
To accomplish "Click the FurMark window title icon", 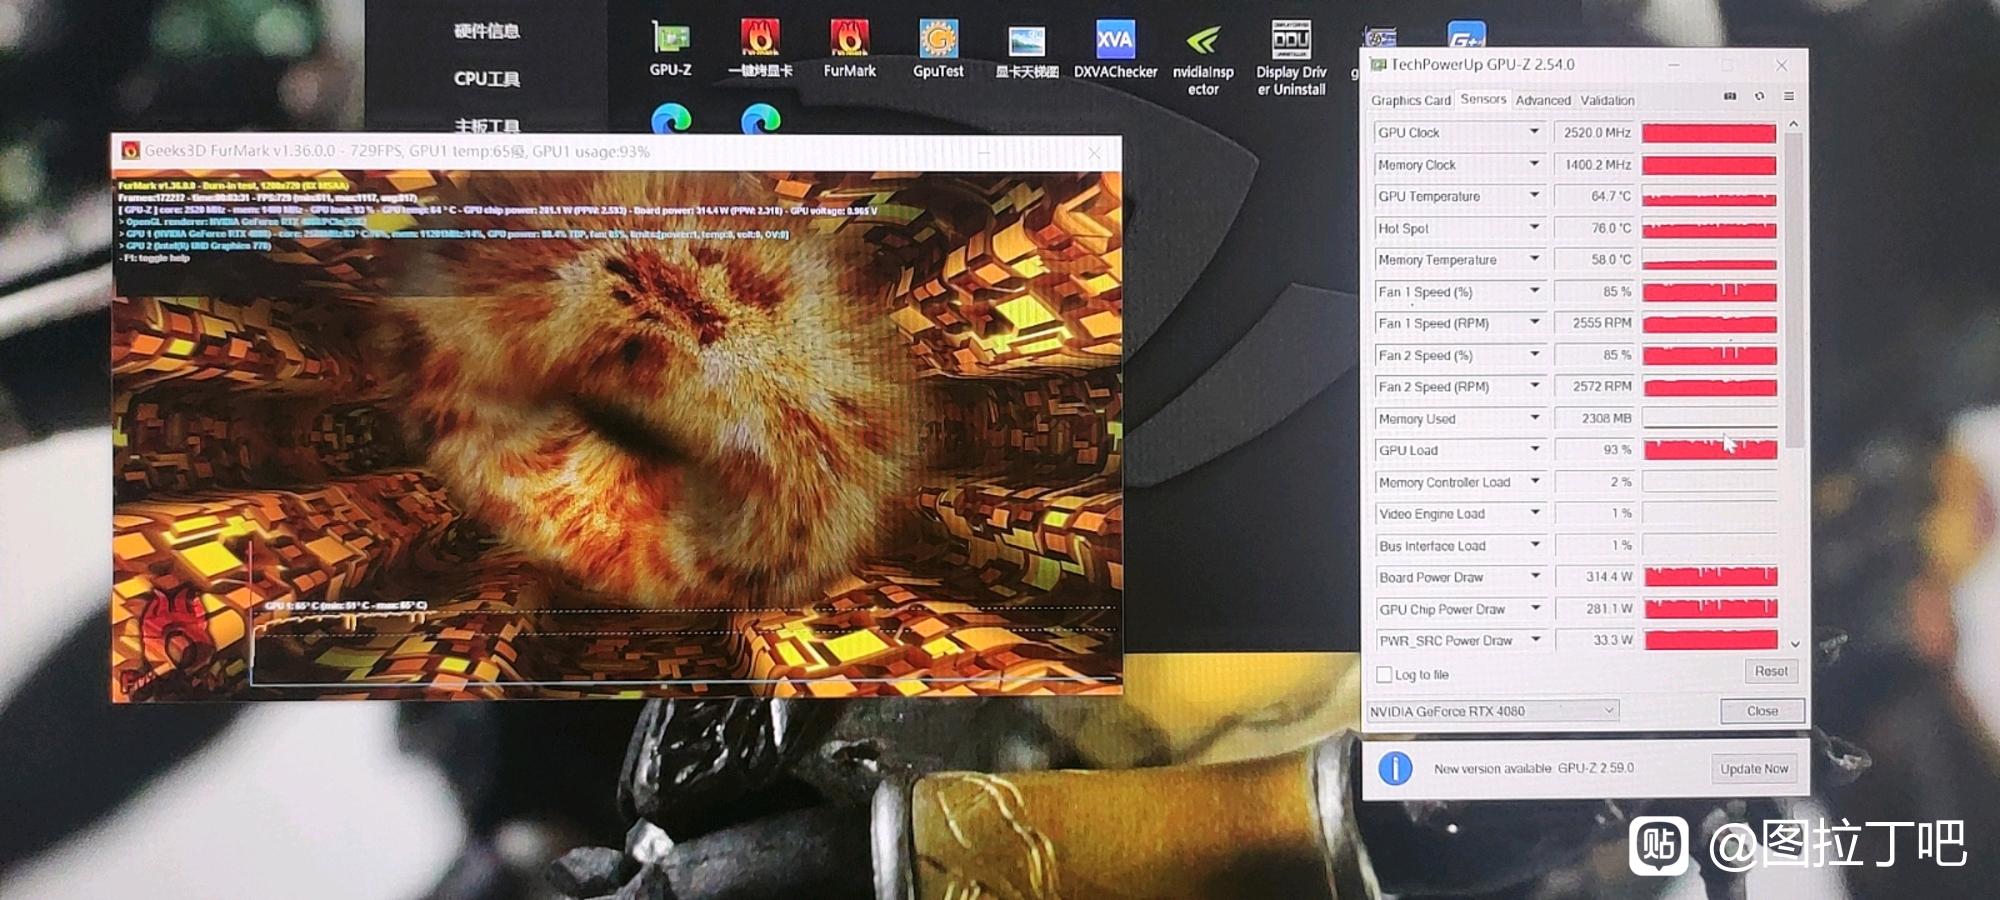I will (x=130, y=151).
